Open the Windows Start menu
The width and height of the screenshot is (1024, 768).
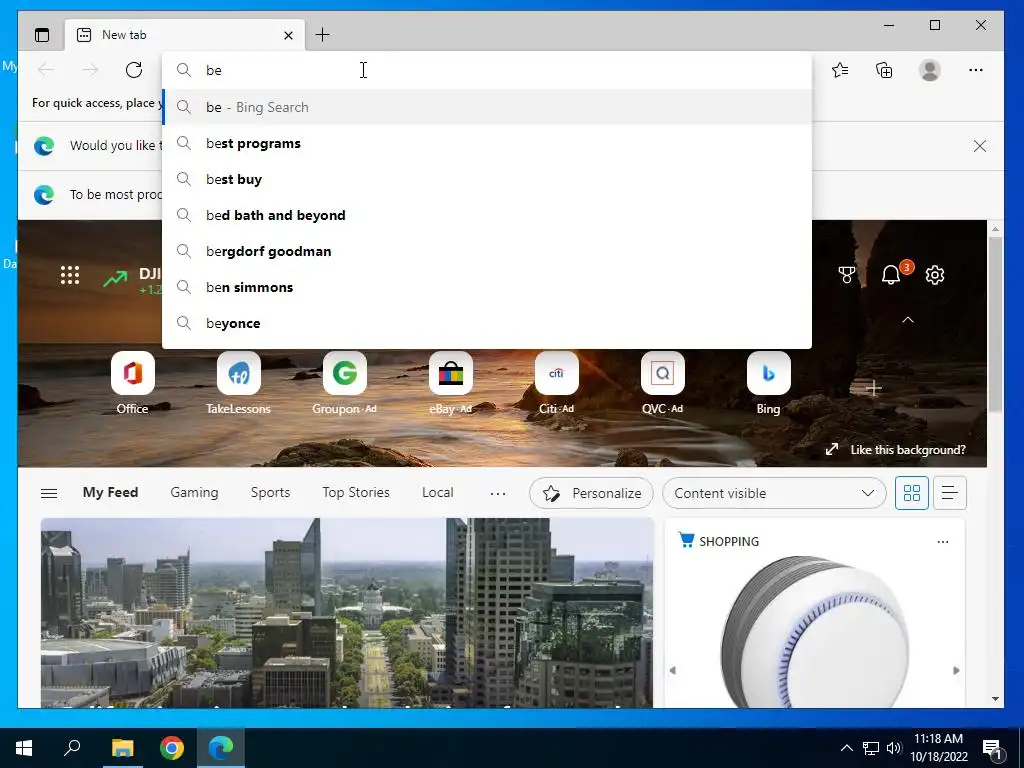tap(24, 748)
